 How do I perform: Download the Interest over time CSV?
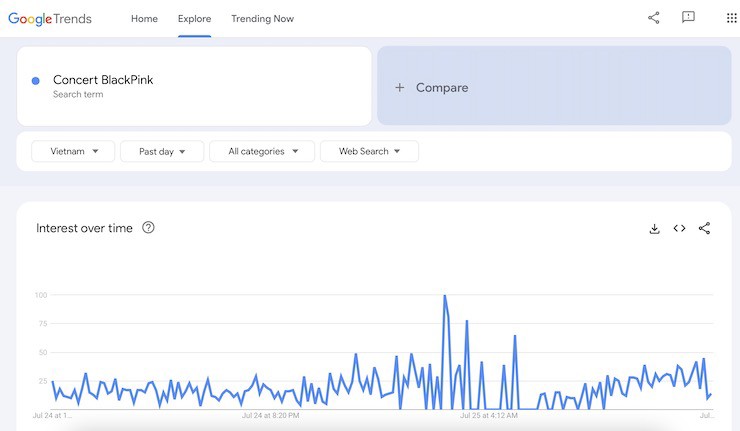(654, 229)
